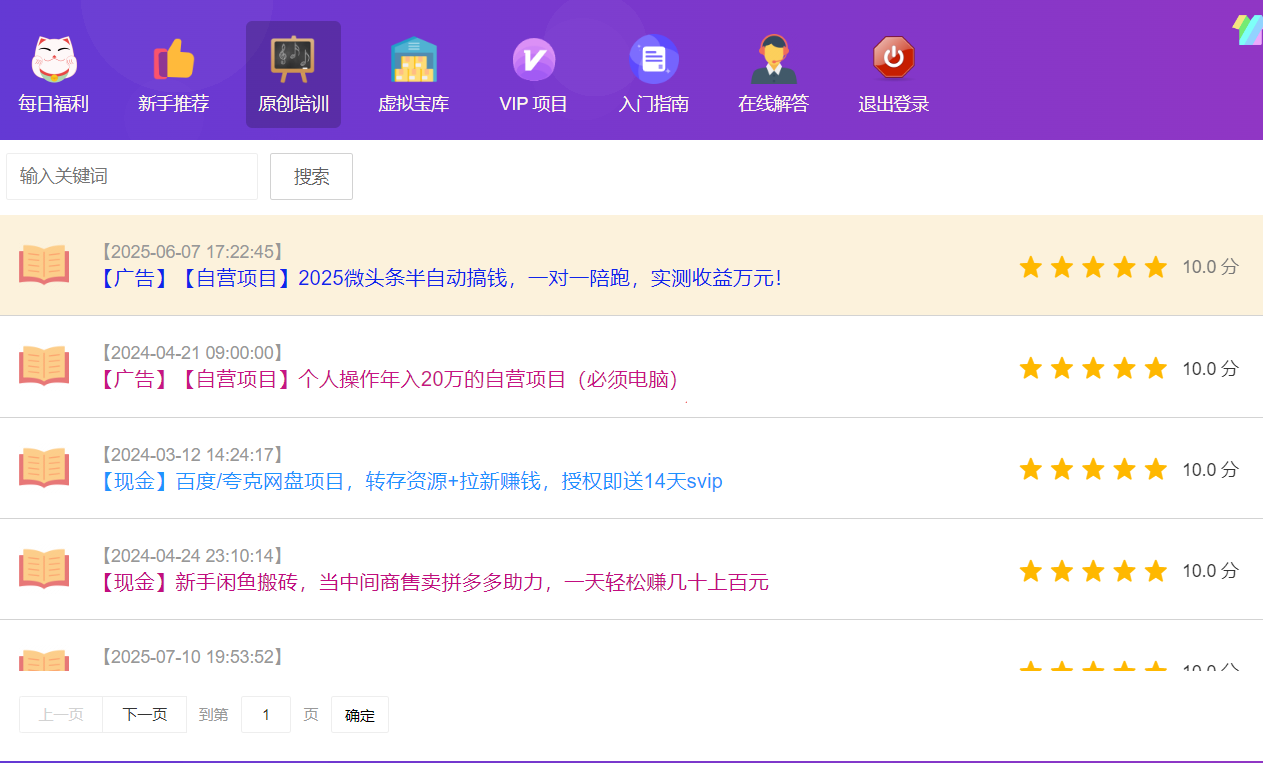Click the page number input box
This screenshot has height=763, width=1263.
[x=265, y=714]
